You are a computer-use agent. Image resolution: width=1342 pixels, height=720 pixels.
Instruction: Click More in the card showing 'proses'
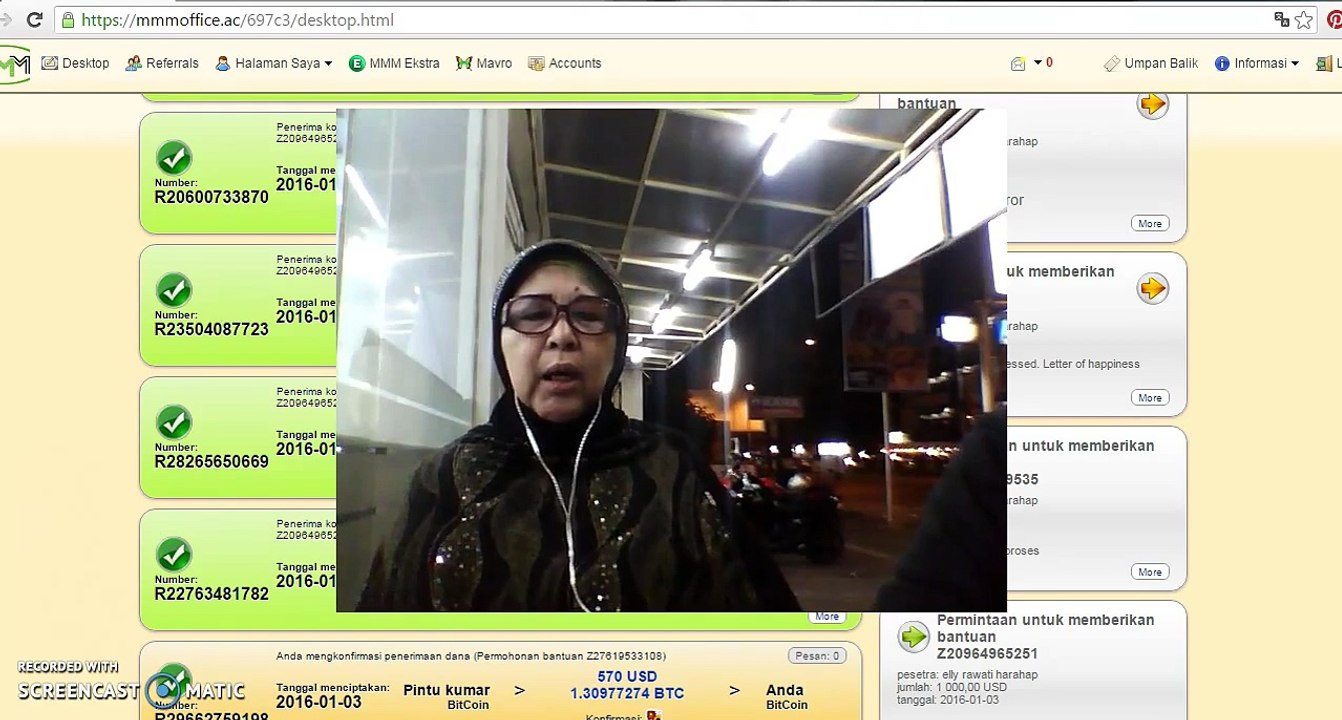coord(1150,572)
